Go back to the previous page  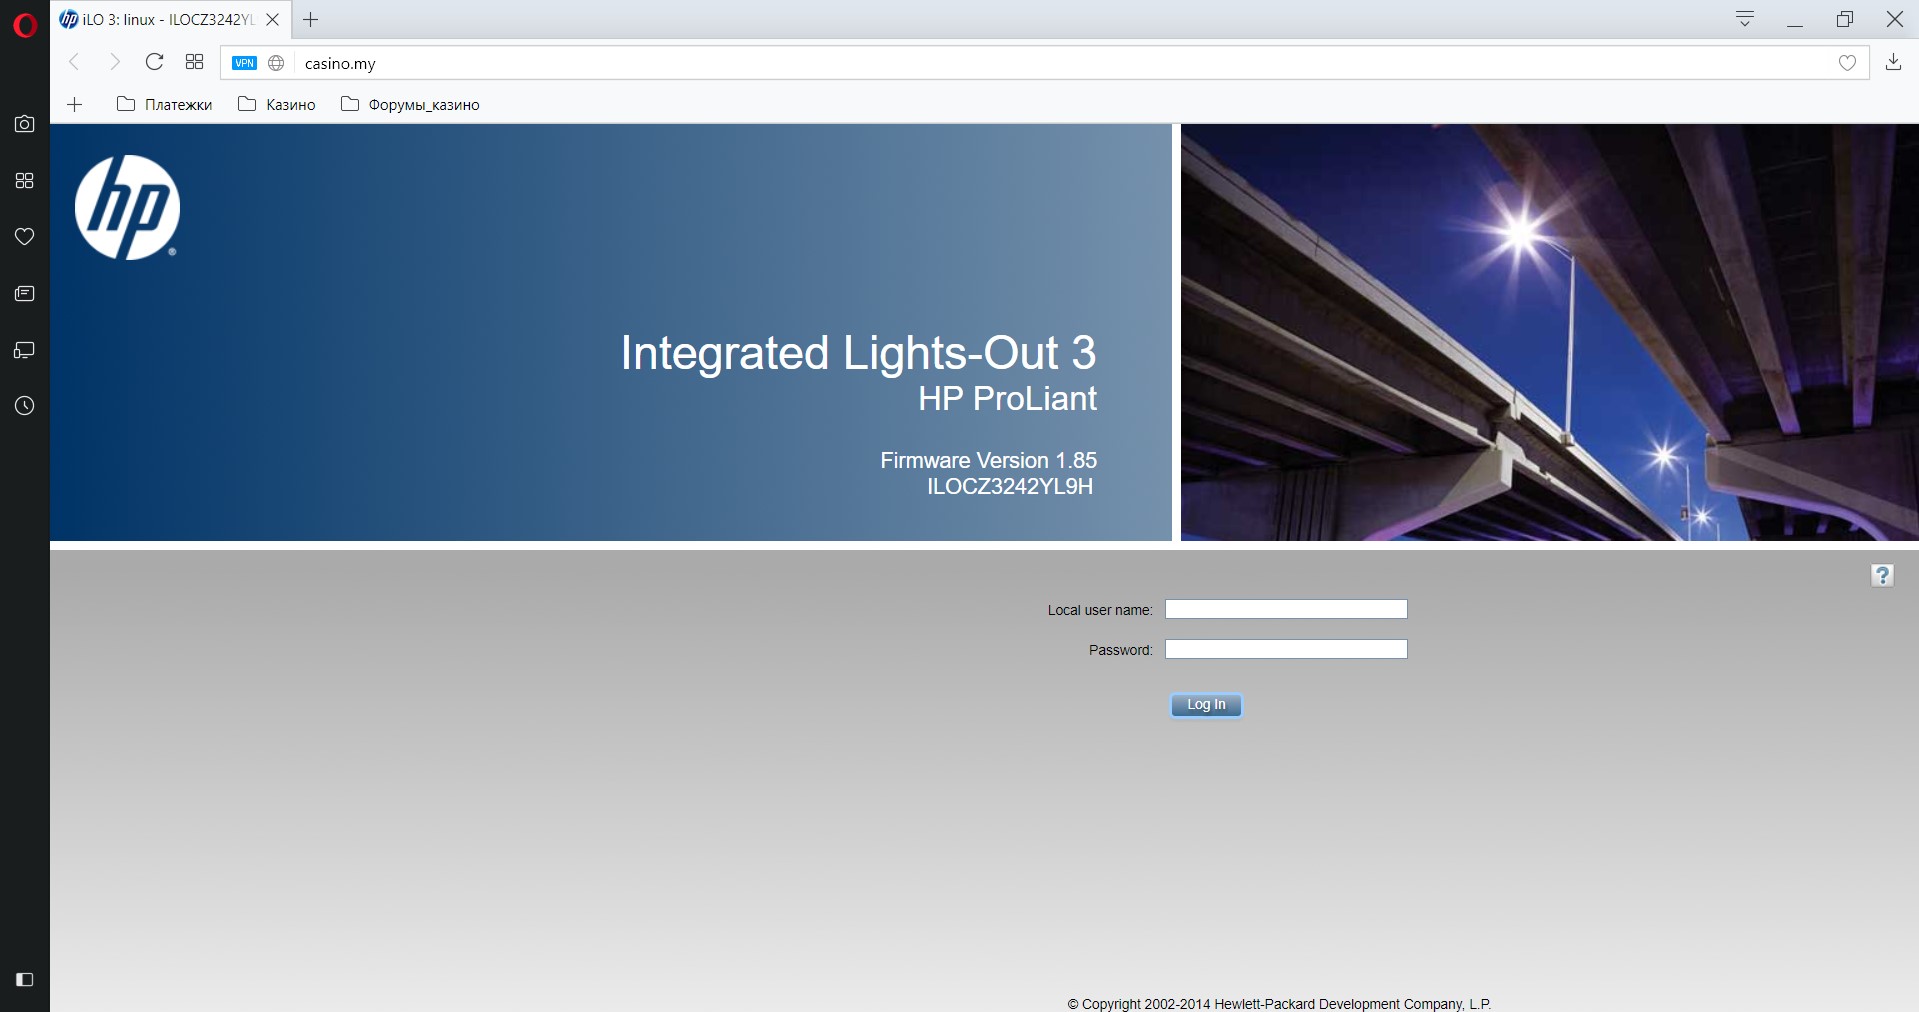74,62
